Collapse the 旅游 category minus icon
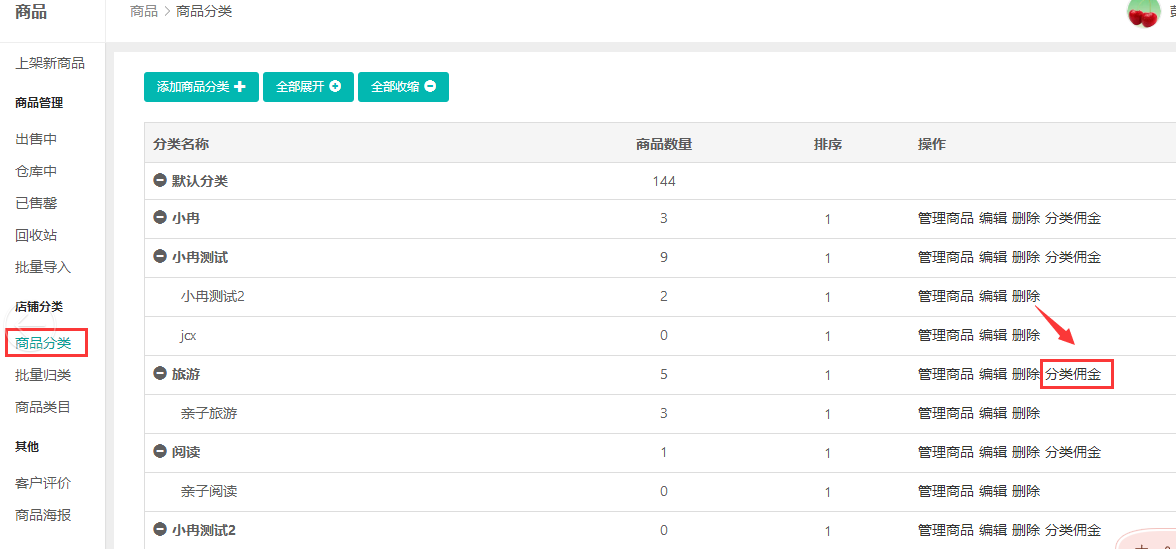 click(x=159, y=374)
